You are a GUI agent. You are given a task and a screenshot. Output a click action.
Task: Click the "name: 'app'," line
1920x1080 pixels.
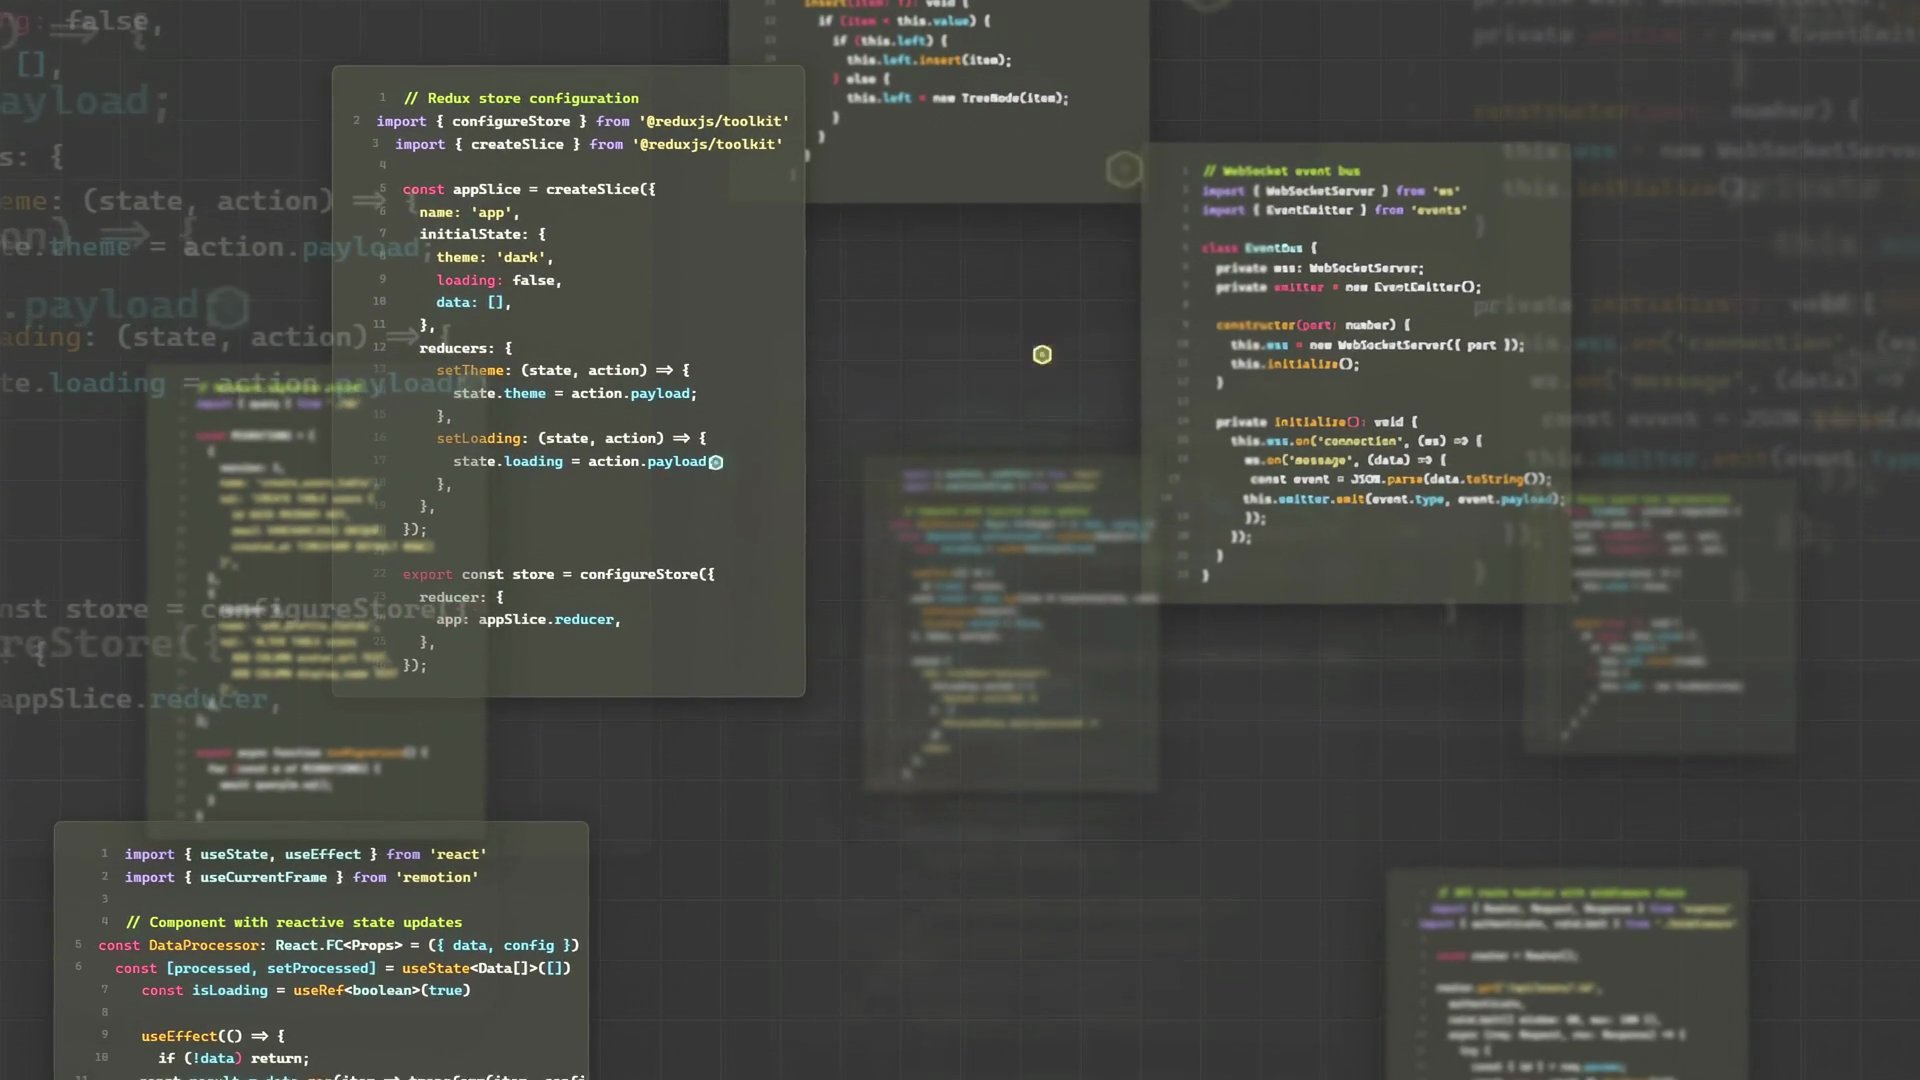[x=469, y=212]
